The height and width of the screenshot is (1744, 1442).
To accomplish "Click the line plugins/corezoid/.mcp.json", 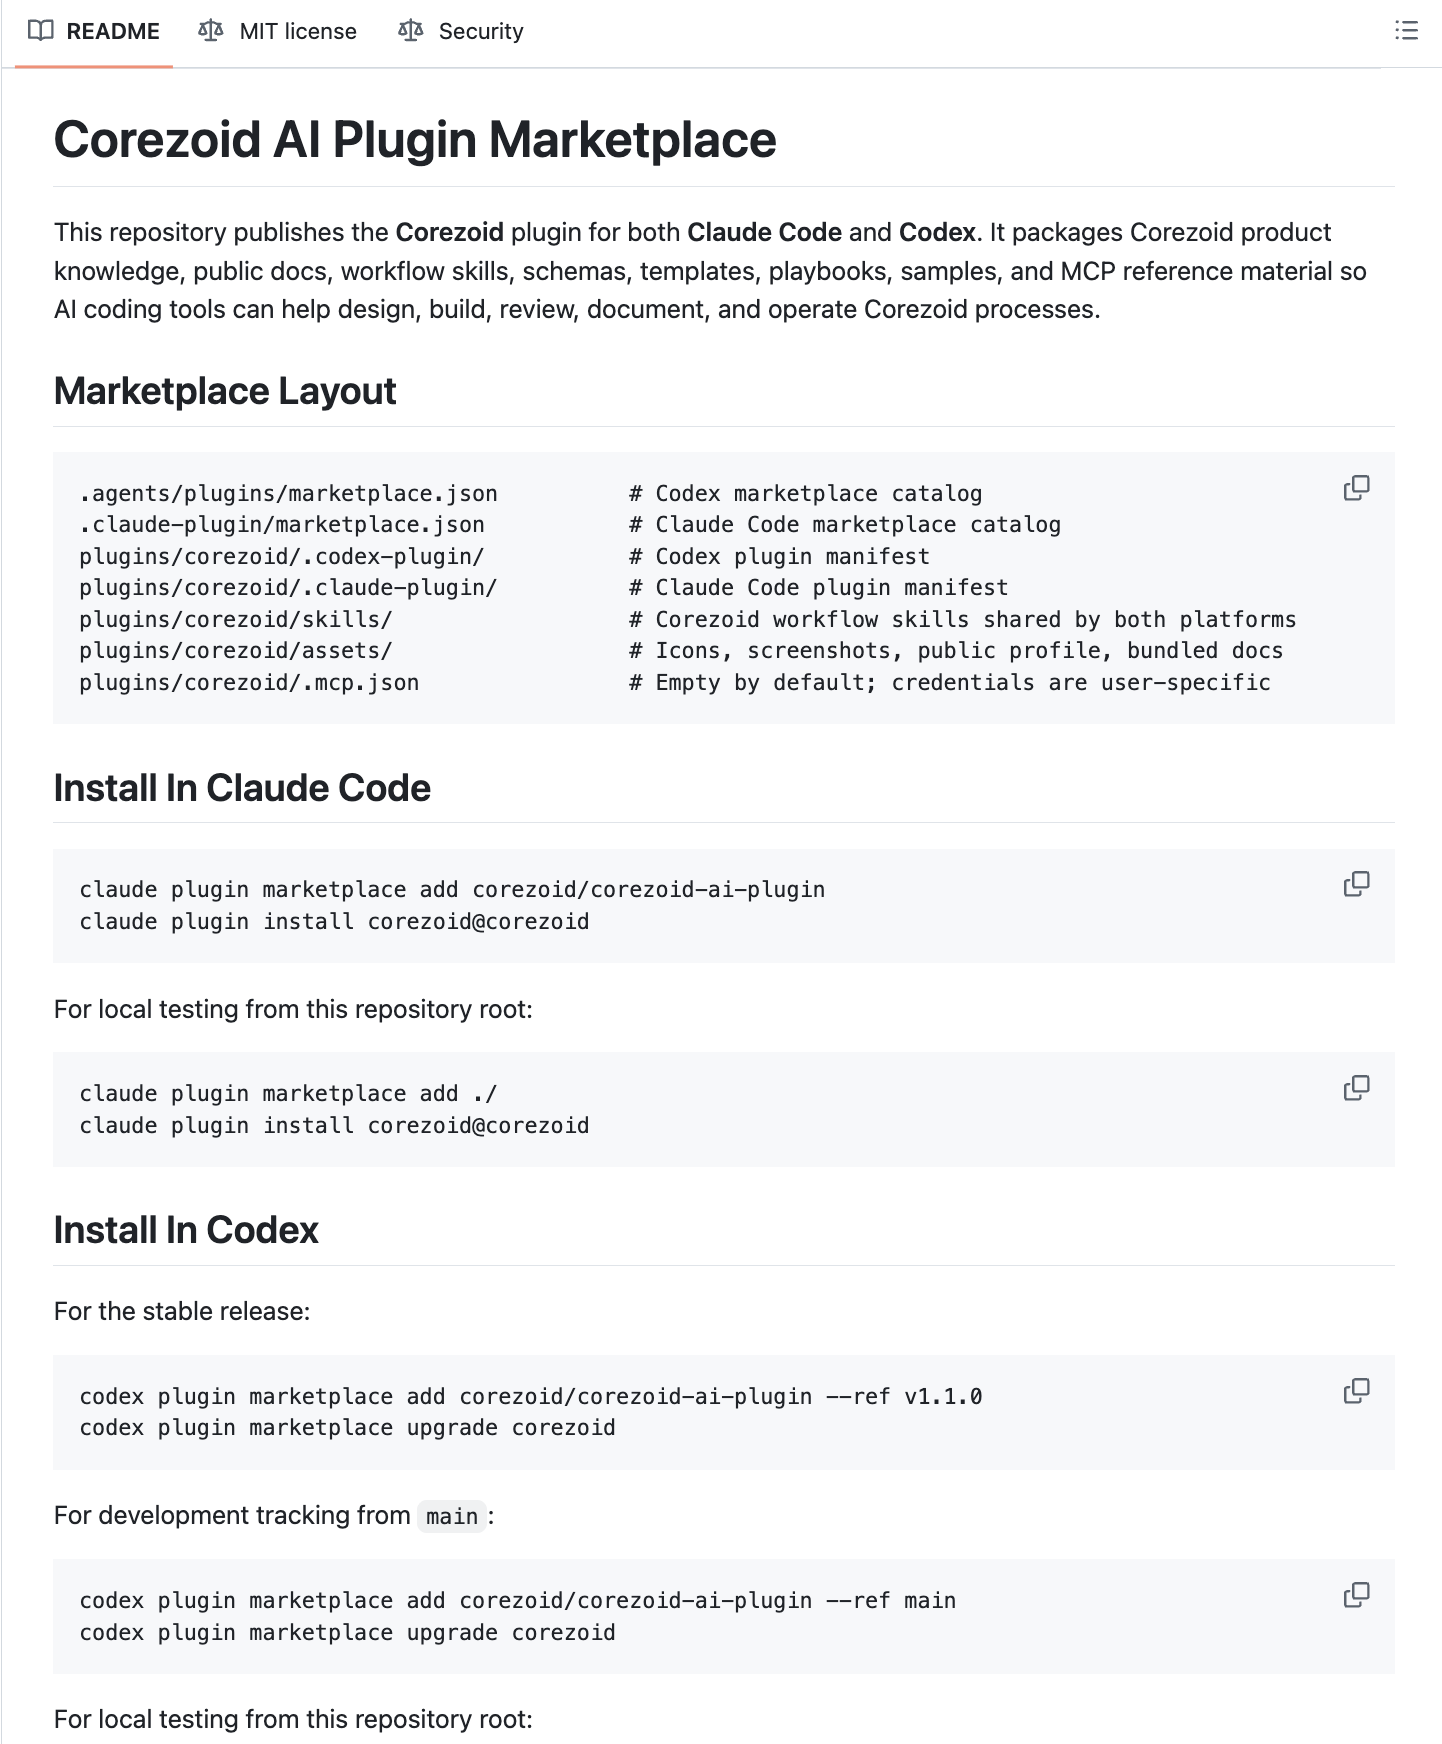I will coord(249,682).
